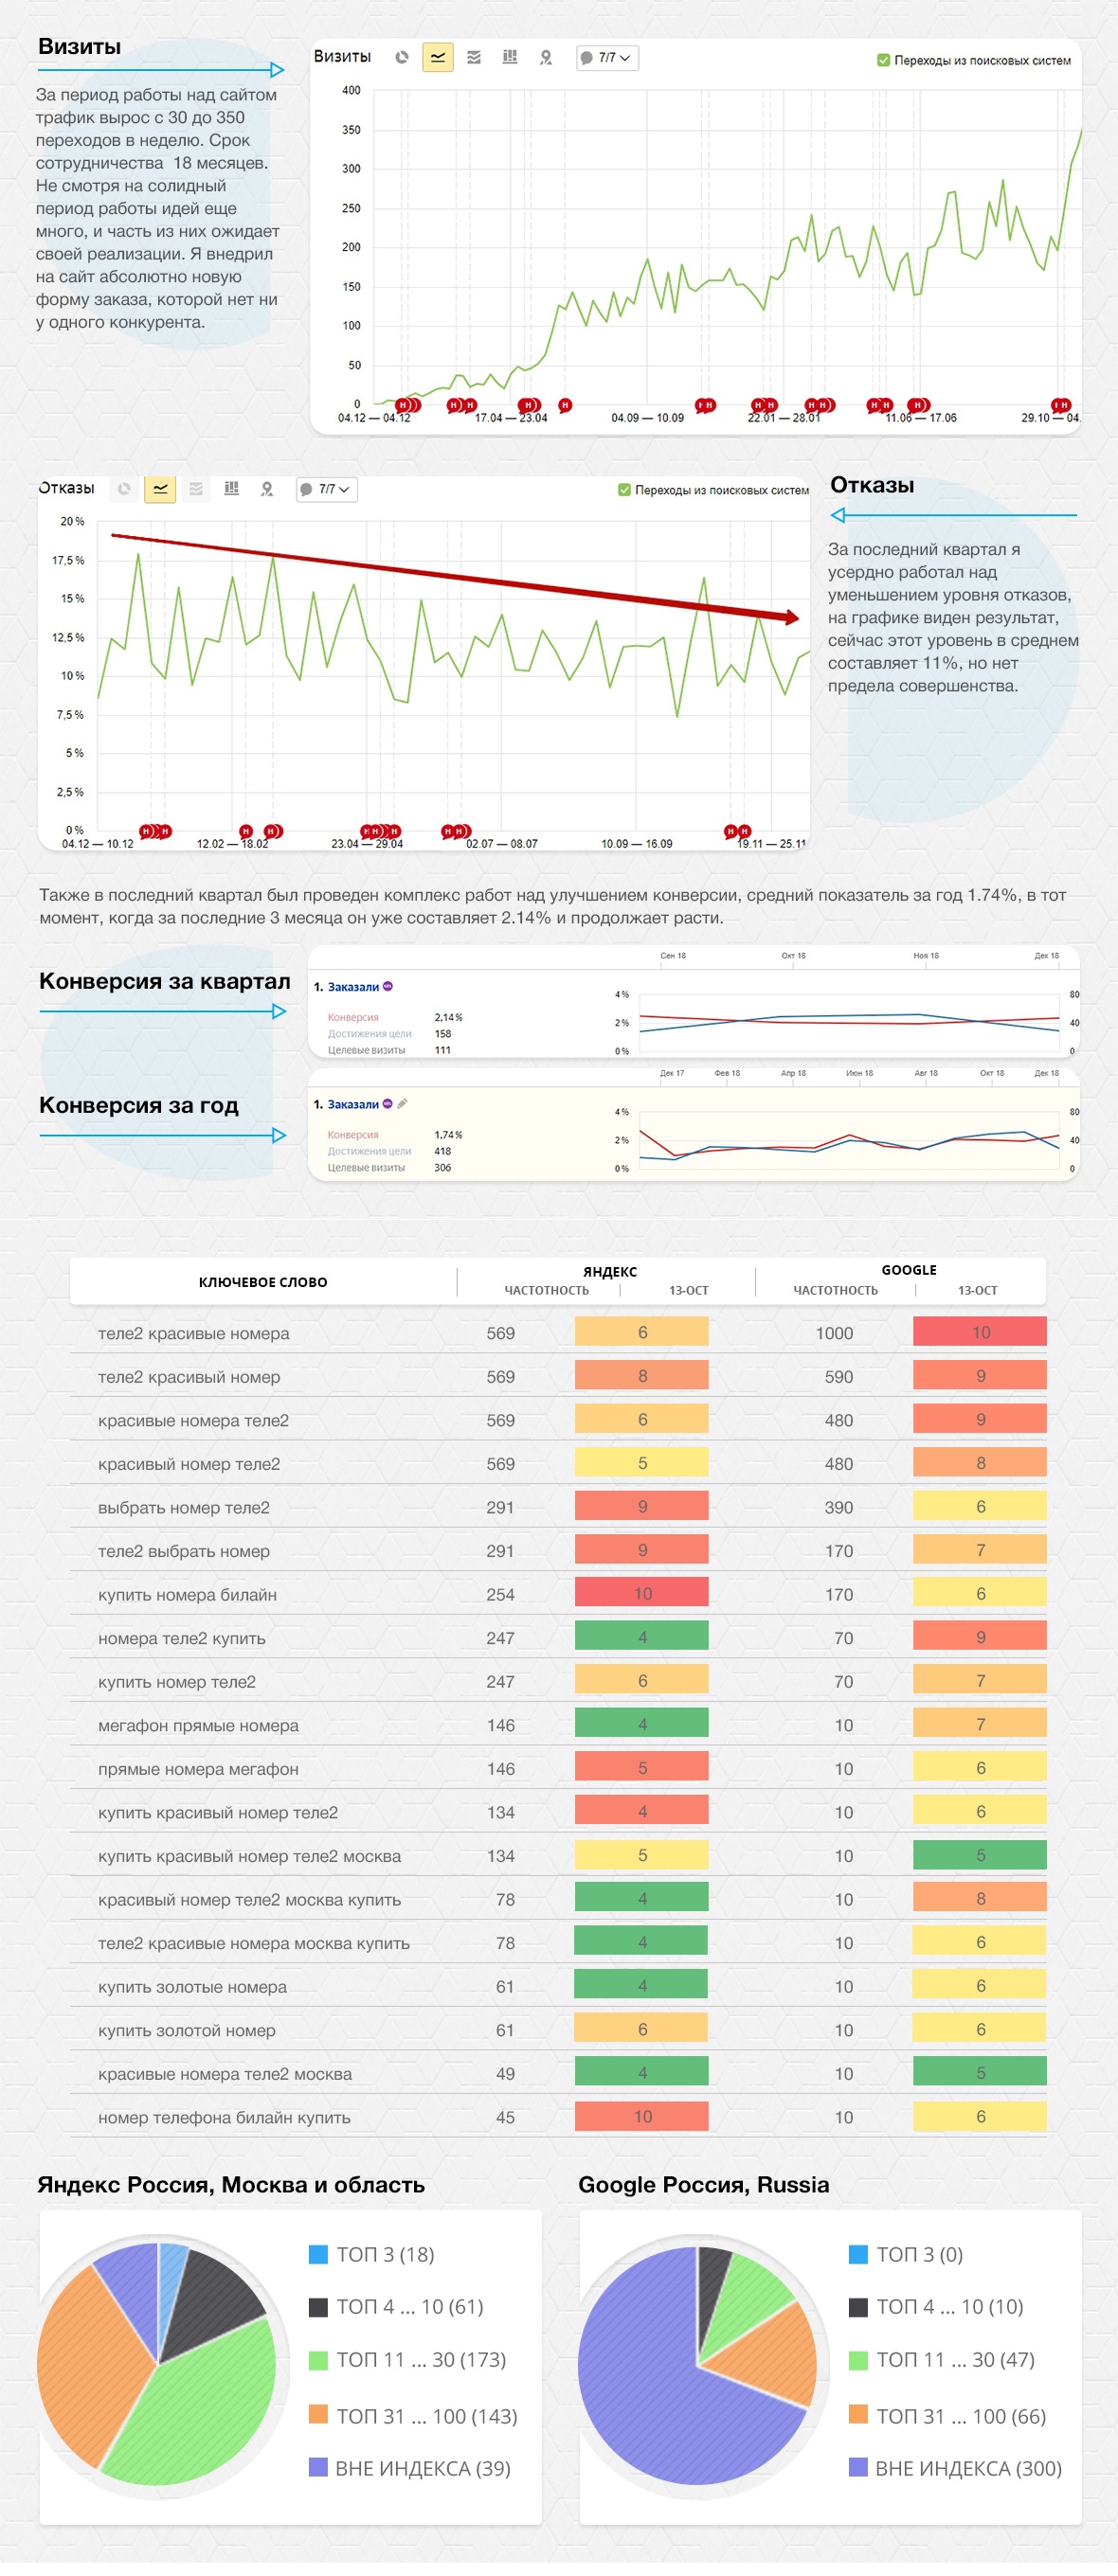The image size is (1118, 2576).
Task: Expand 7/7 annotations dropdown in Отказы chart
Action: pyautogui.click(x=327, y=489)
